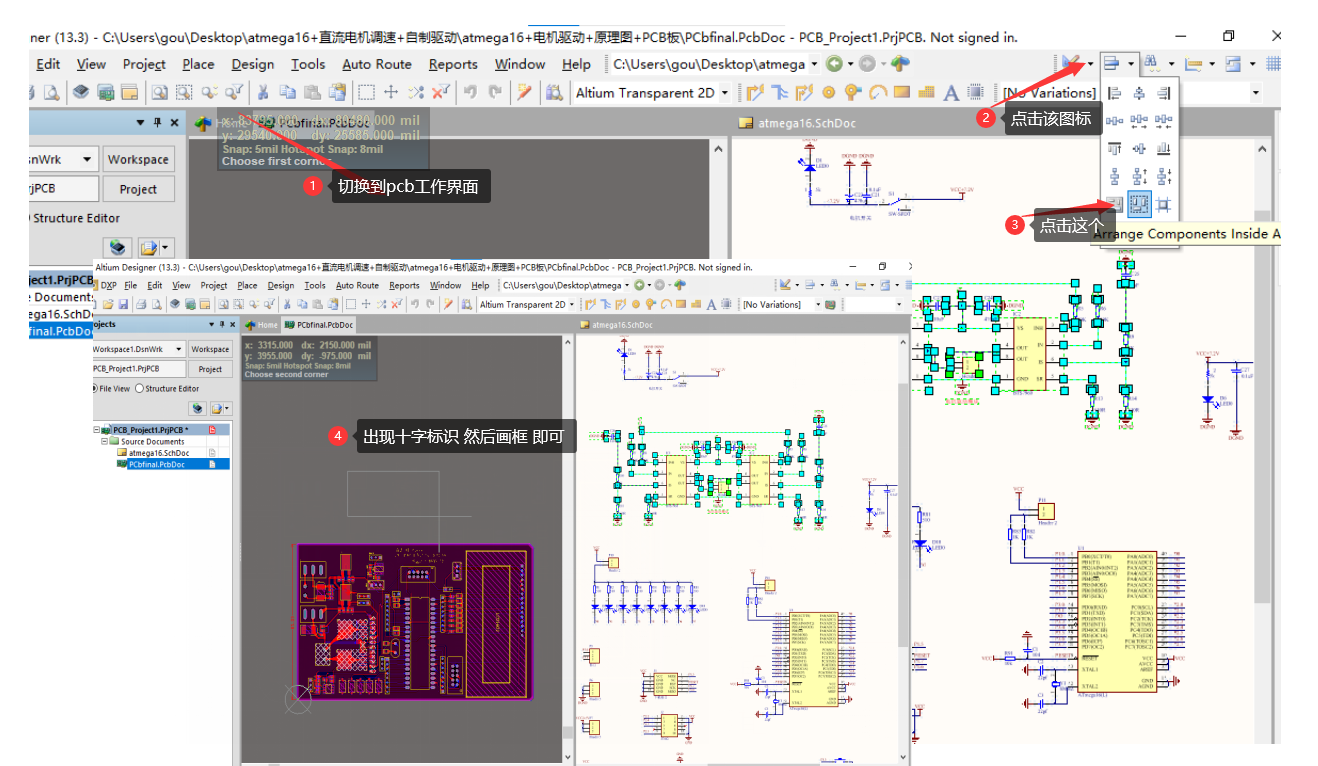Select File View radio button in inset window
The image size is (1318, 766).
pos(94,388)
